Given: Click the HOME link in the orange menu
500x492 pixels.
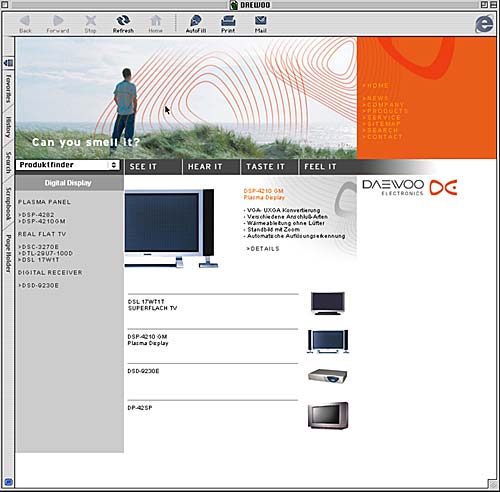Looking at the screenshot, I should [376, 86].
